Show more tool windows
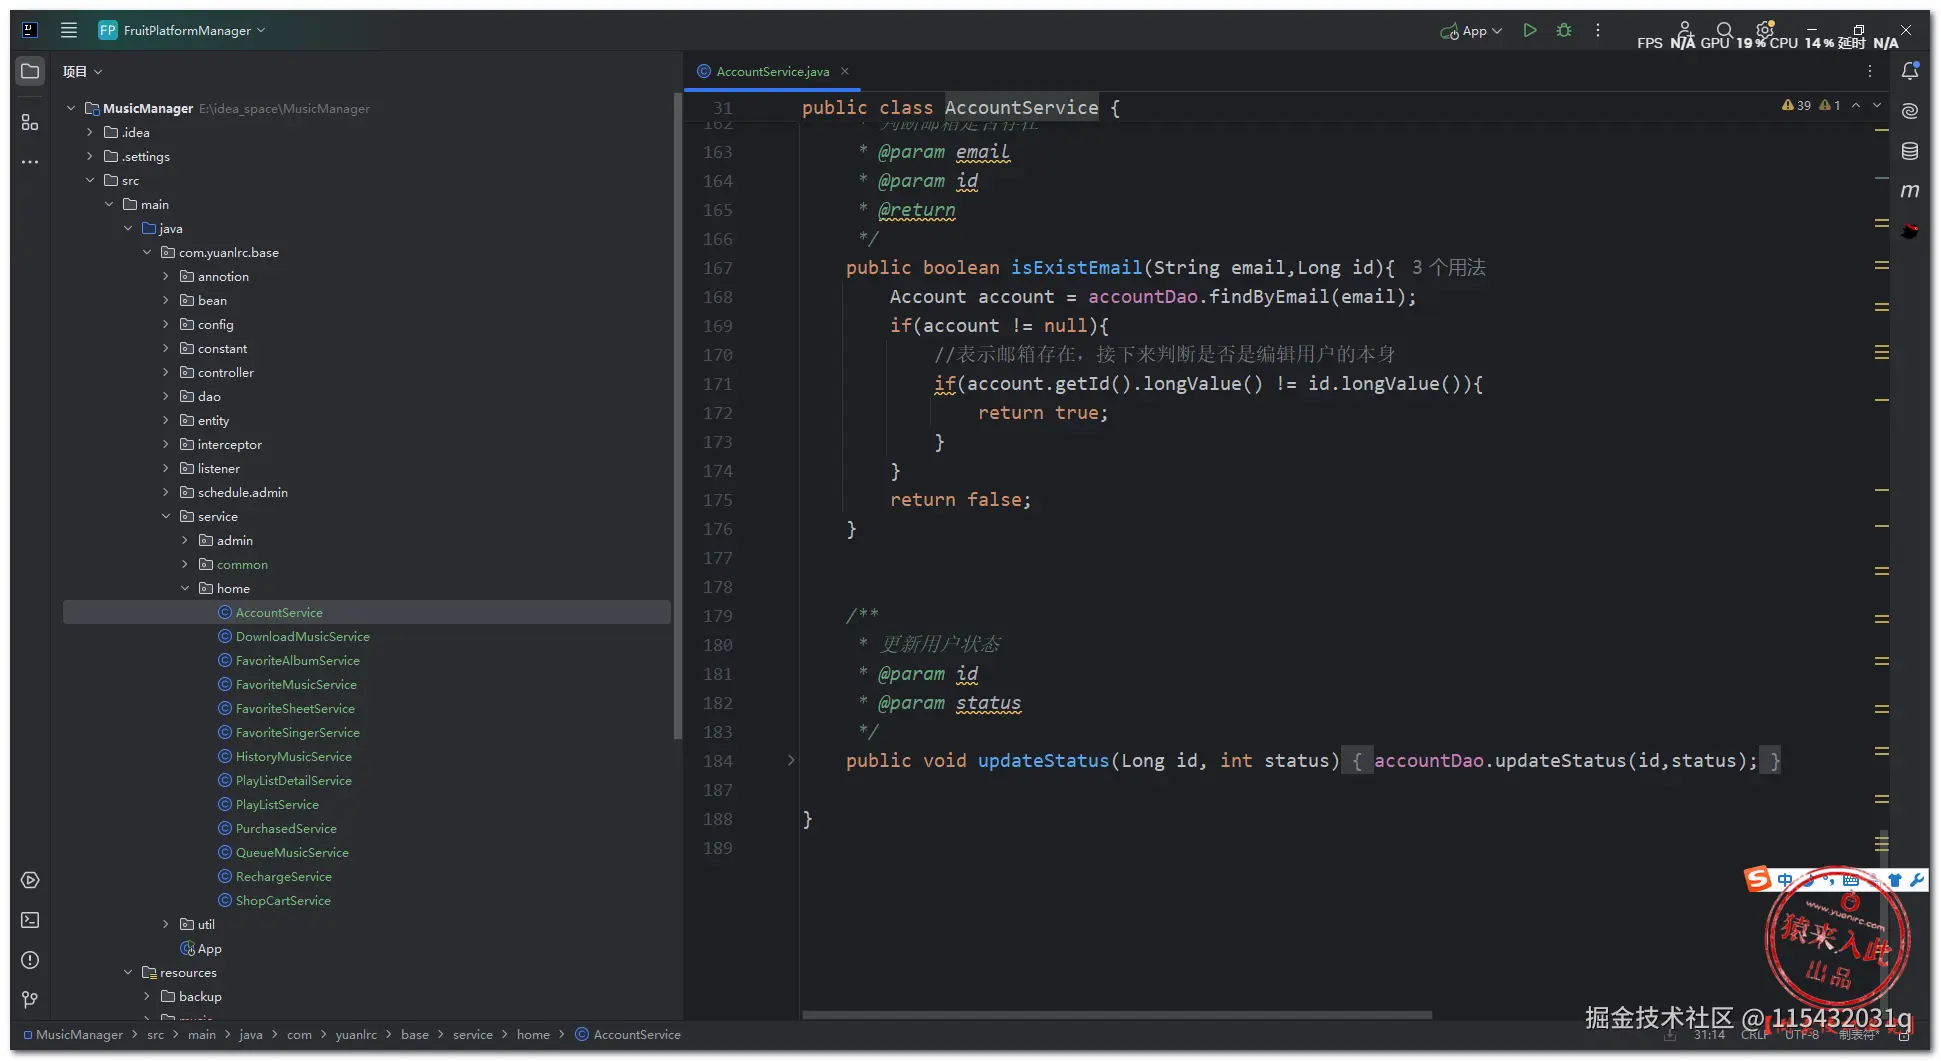The height and width of the screenshot is (1061, 1941). coord(30,161)
